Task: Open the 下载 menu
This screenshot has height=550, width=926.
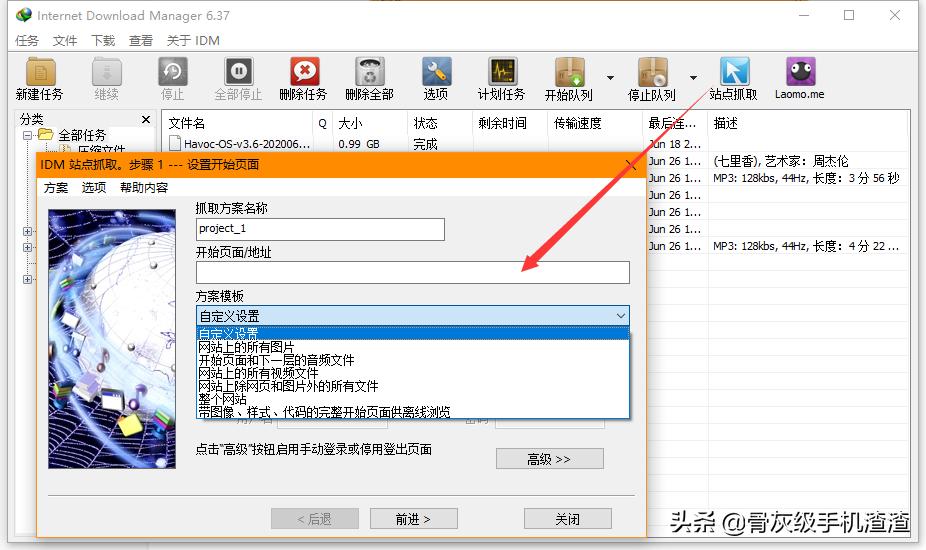Action: click(x=103, y=40)
